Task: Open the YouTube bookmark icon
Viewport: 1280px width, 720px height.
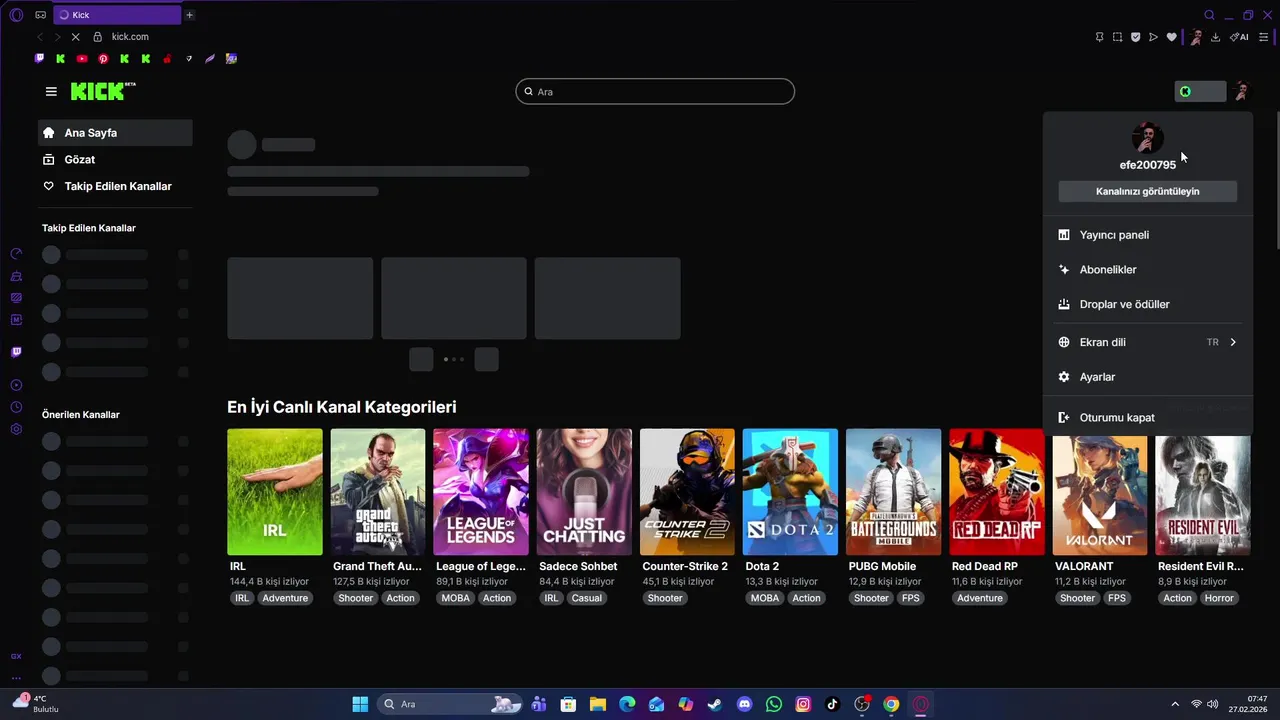Action: [x=82, y=59]
